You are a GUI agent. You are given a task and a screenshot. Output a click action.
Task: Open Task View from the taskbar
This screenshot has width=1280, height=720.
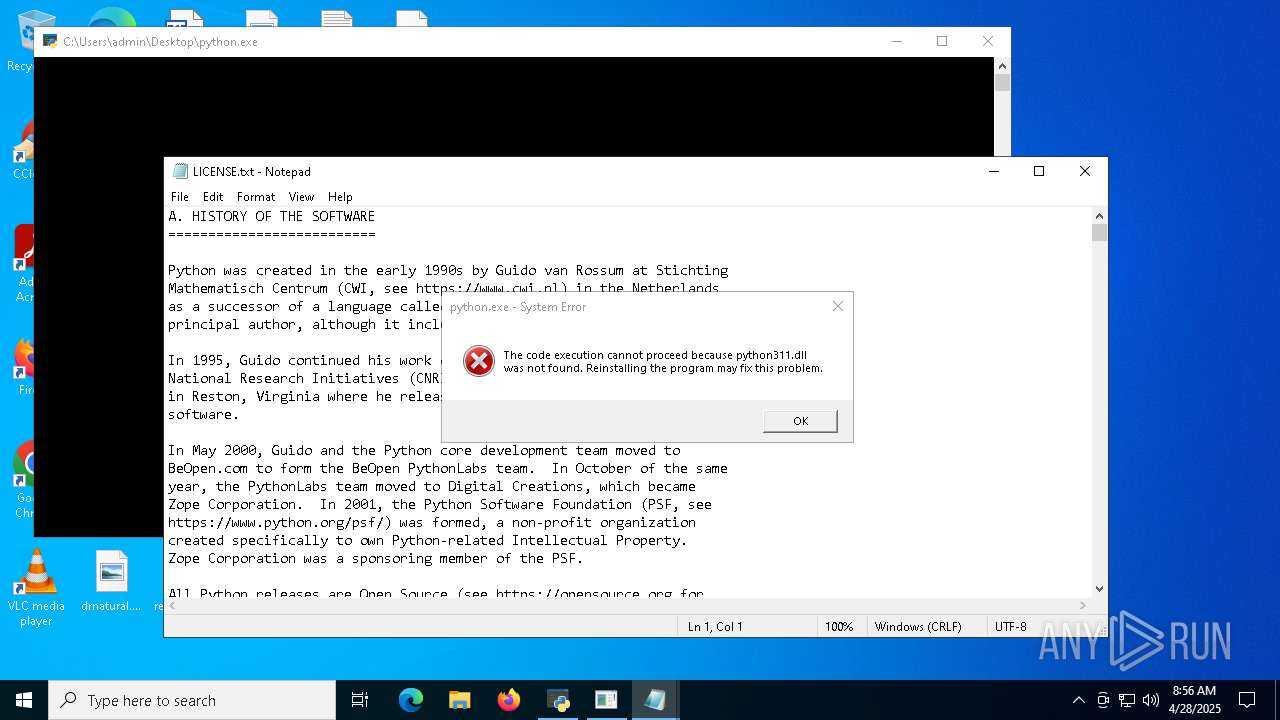pos(360,700)
